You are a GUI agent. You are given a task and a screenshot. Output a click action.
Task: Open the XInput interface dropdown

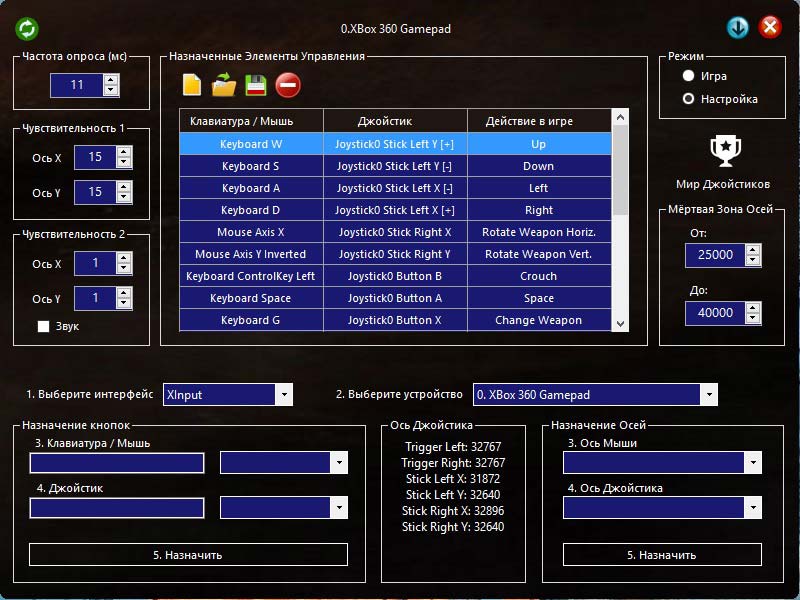(x=284, y=395)
